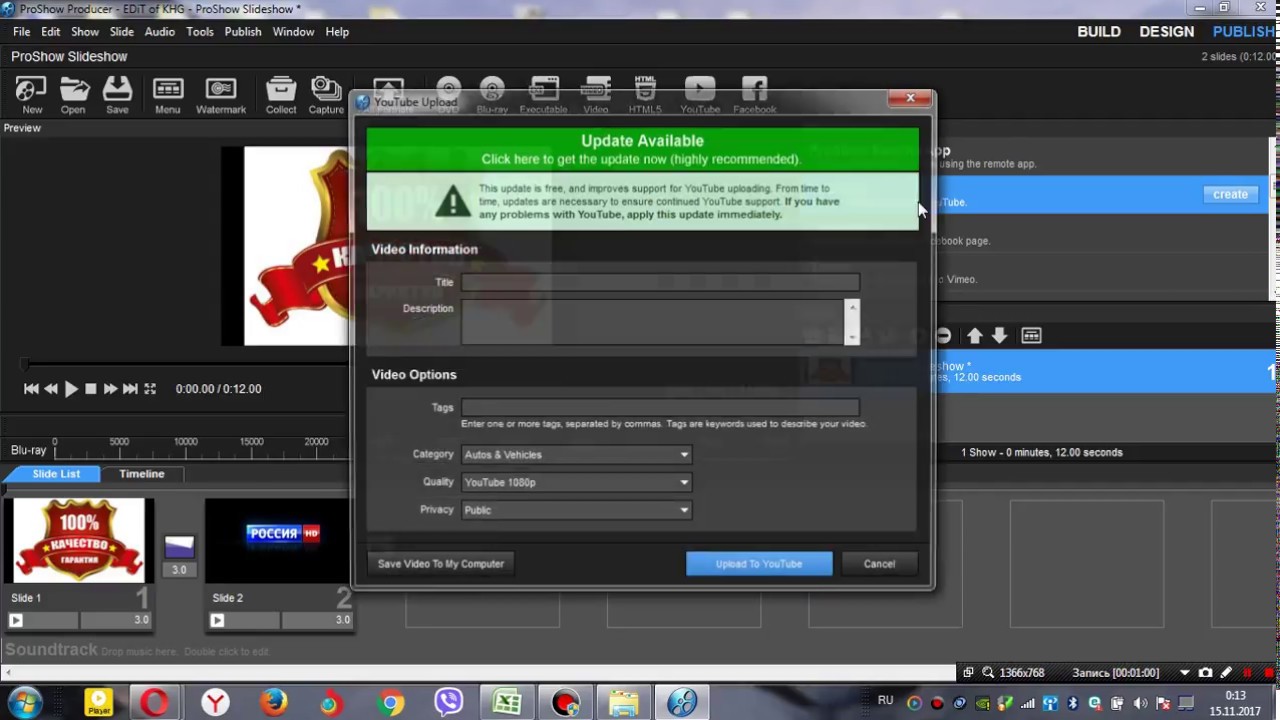The width and height of the screenshot is (1280, 720).
Task: Click the create button
Action: coord(1230,194)
